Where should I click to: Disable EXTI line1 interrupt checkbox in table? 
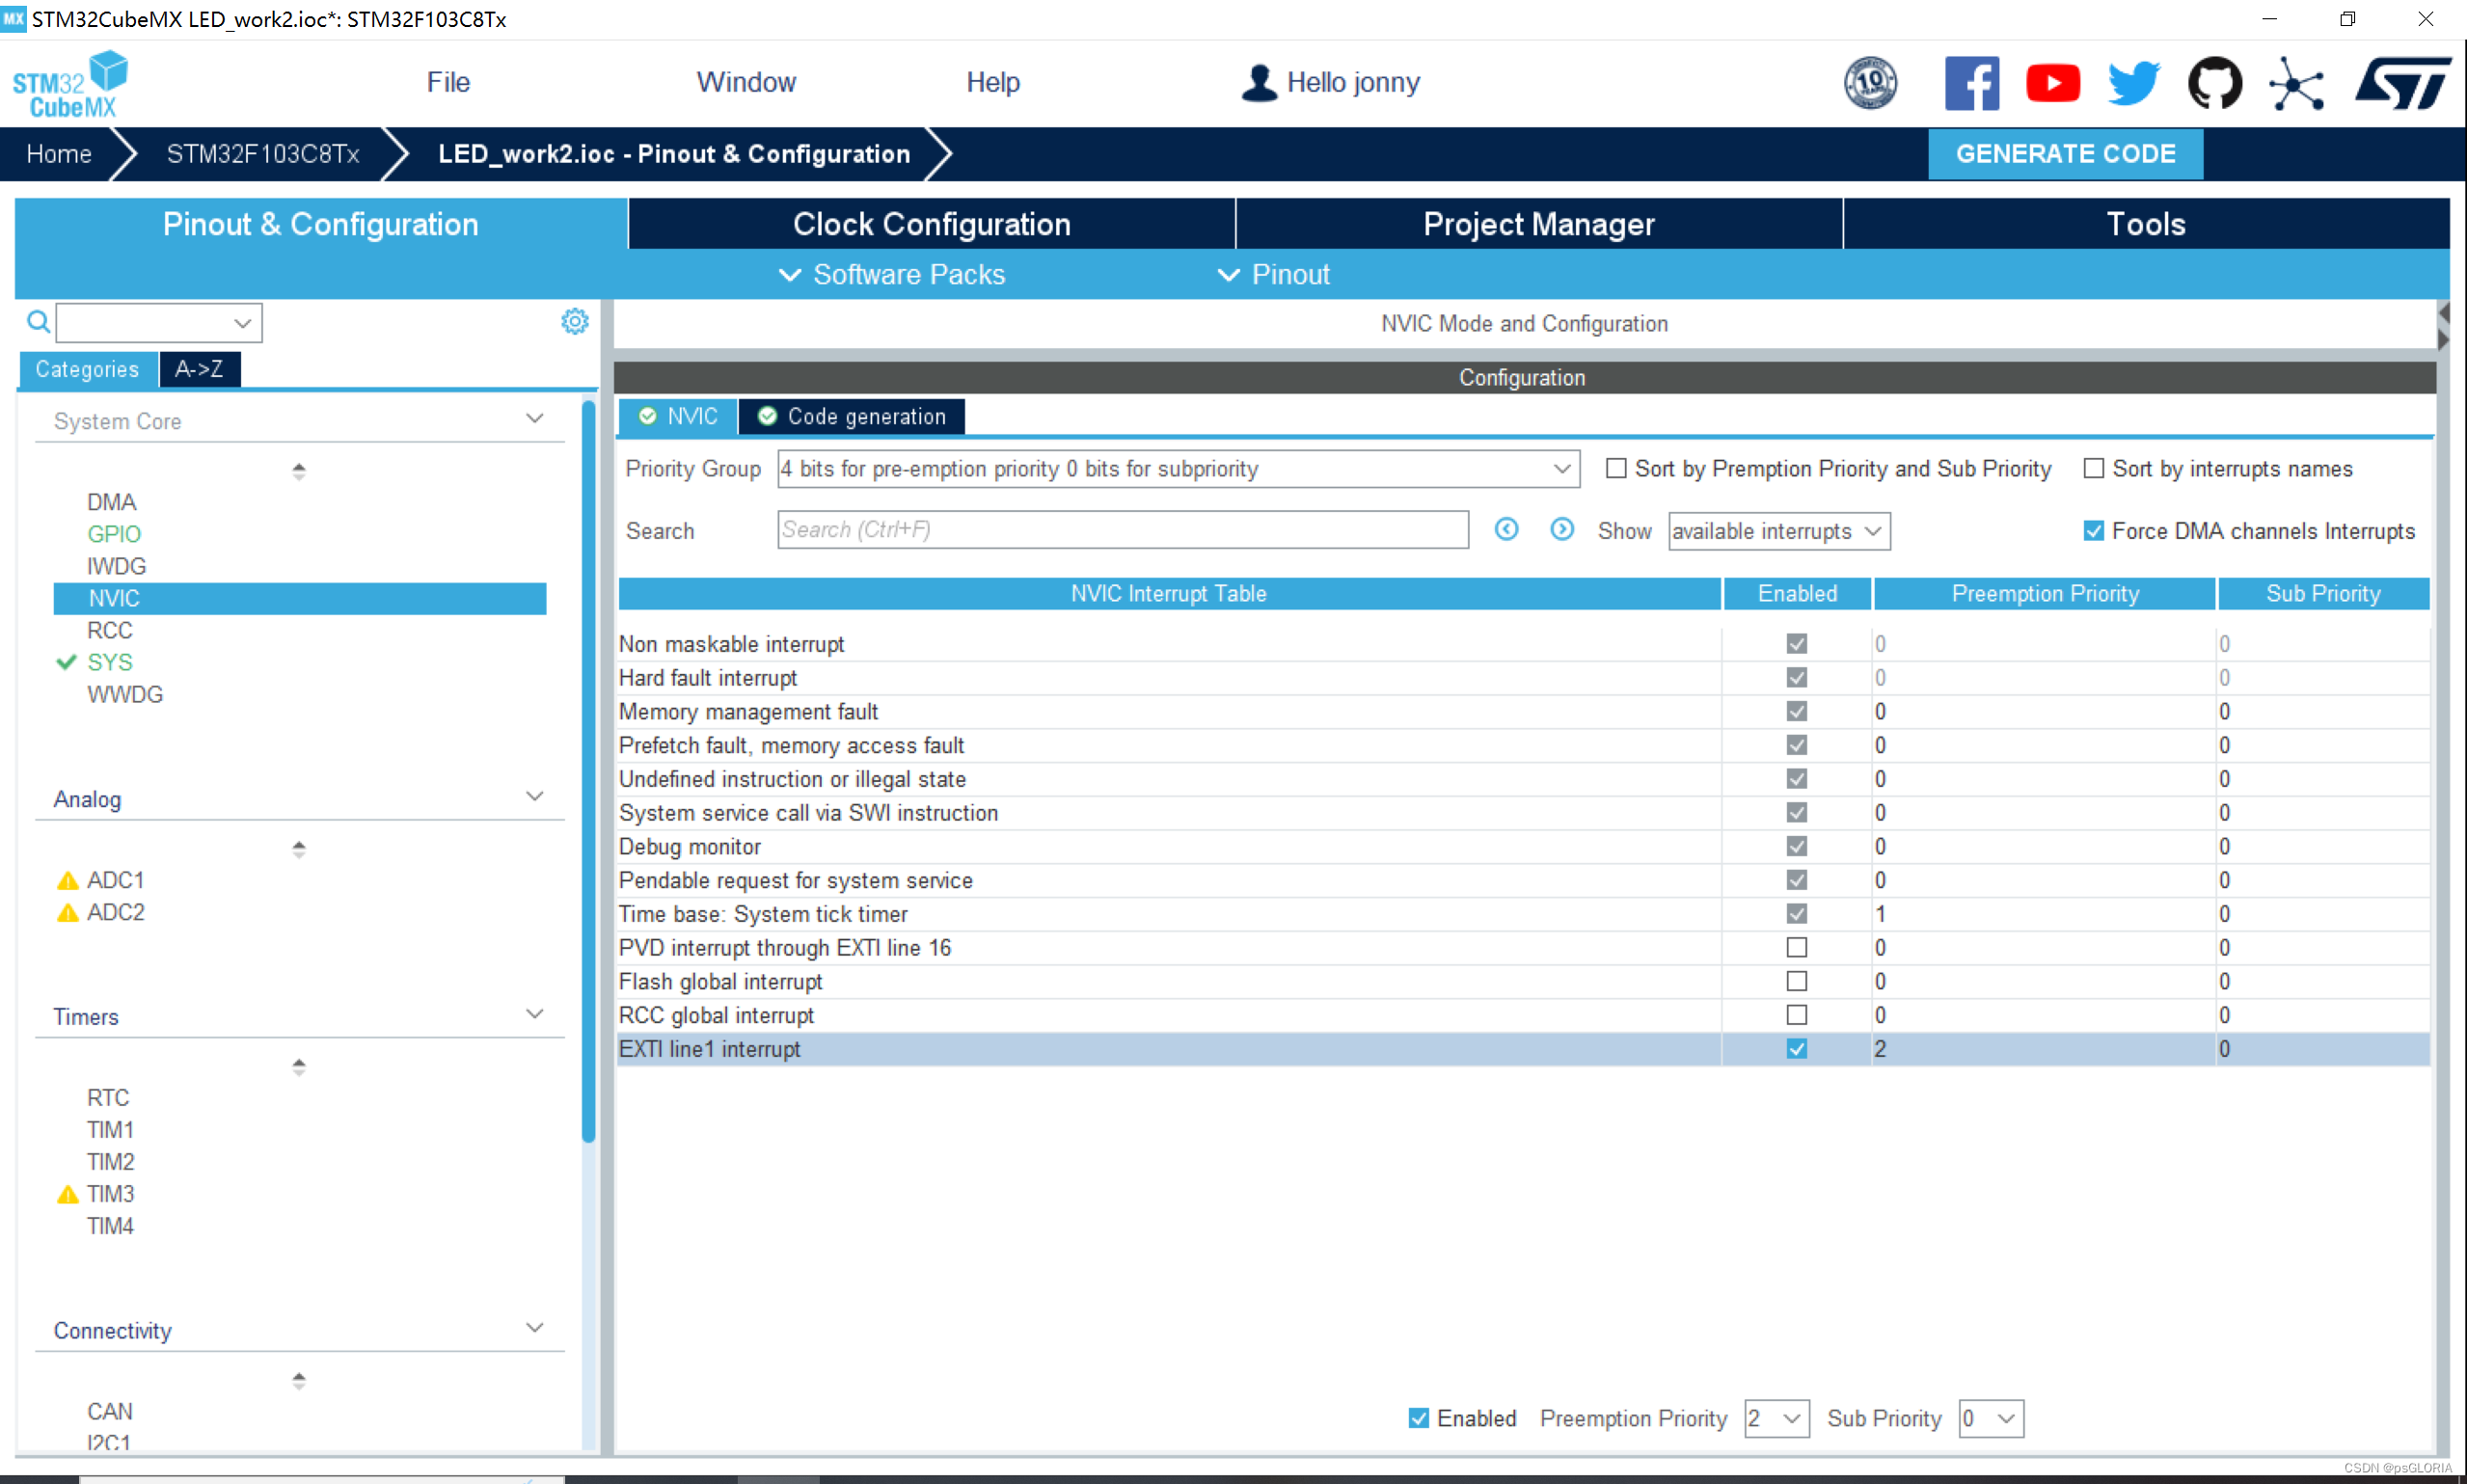pos(1796,1049)
